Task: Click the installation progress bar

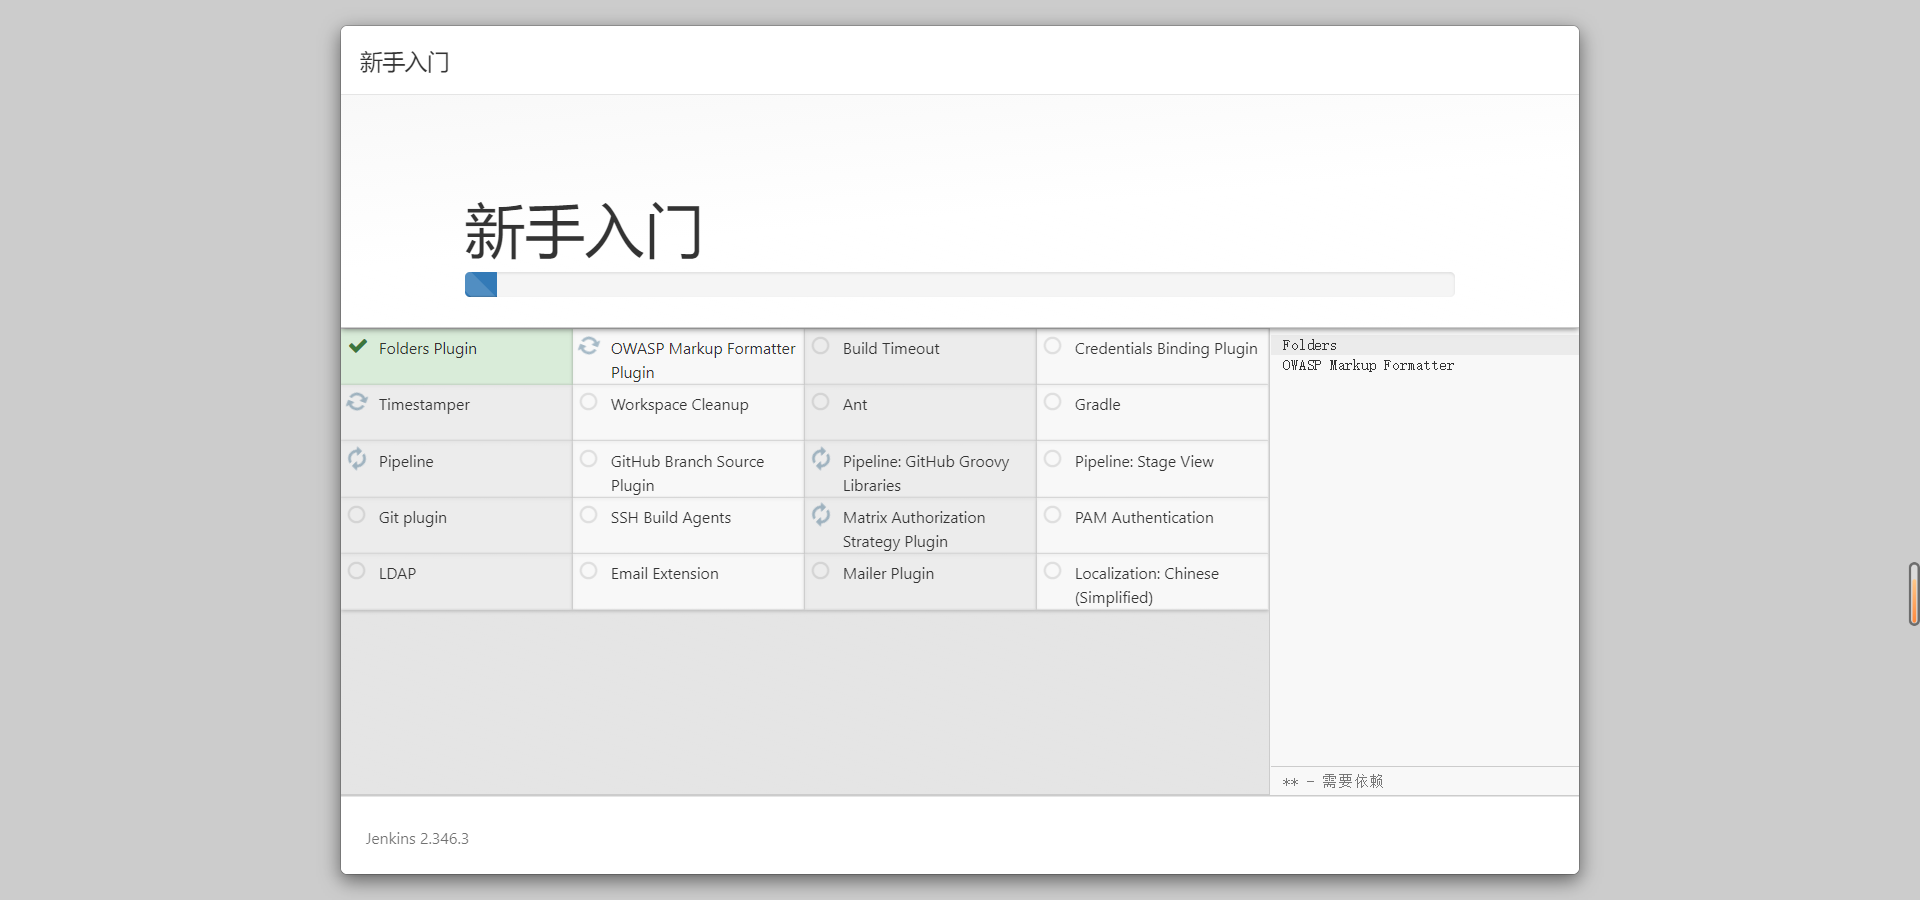Action: click(960, 285)
